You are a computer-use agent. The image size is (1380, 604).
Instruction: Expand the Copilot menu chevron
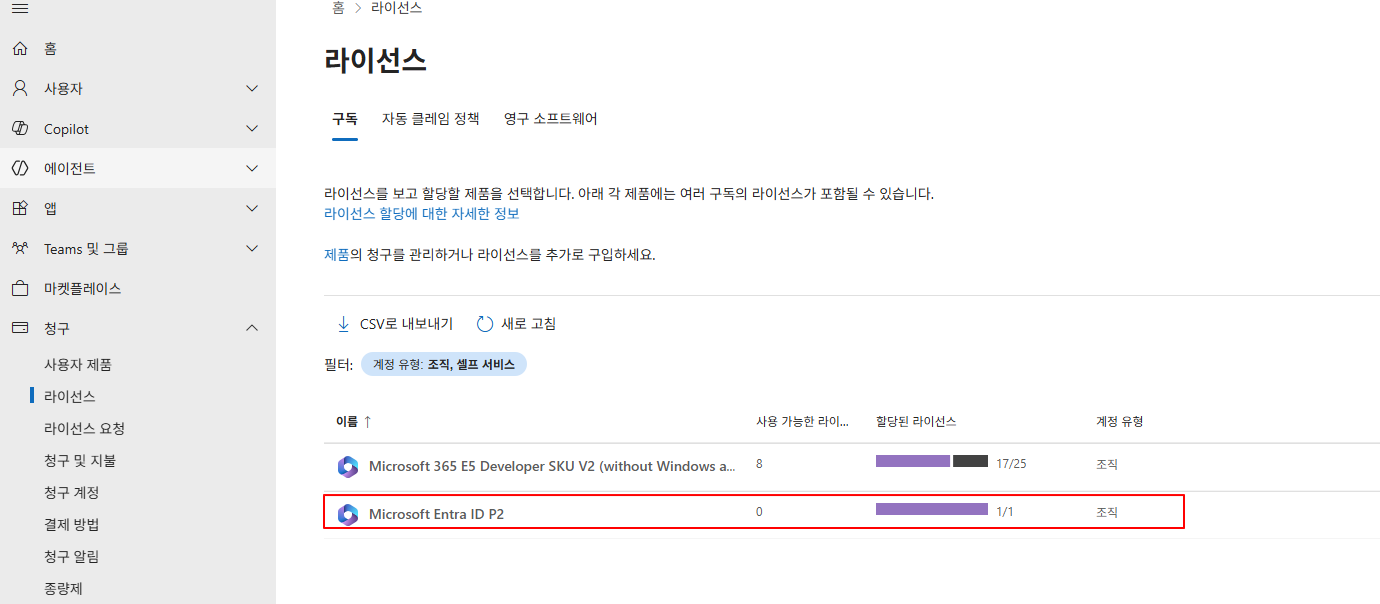tap(252, 129)
